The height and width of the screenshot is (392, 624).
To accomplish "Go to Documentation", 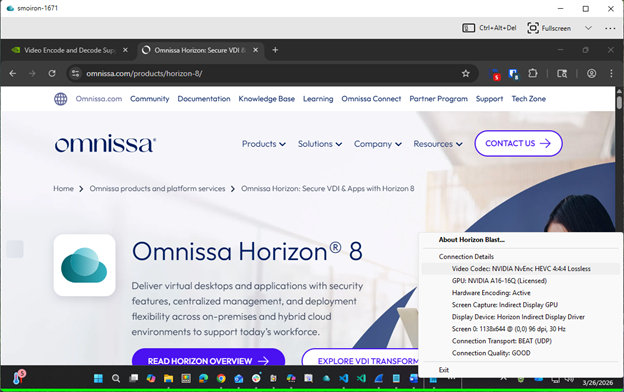I will [204, 99].
